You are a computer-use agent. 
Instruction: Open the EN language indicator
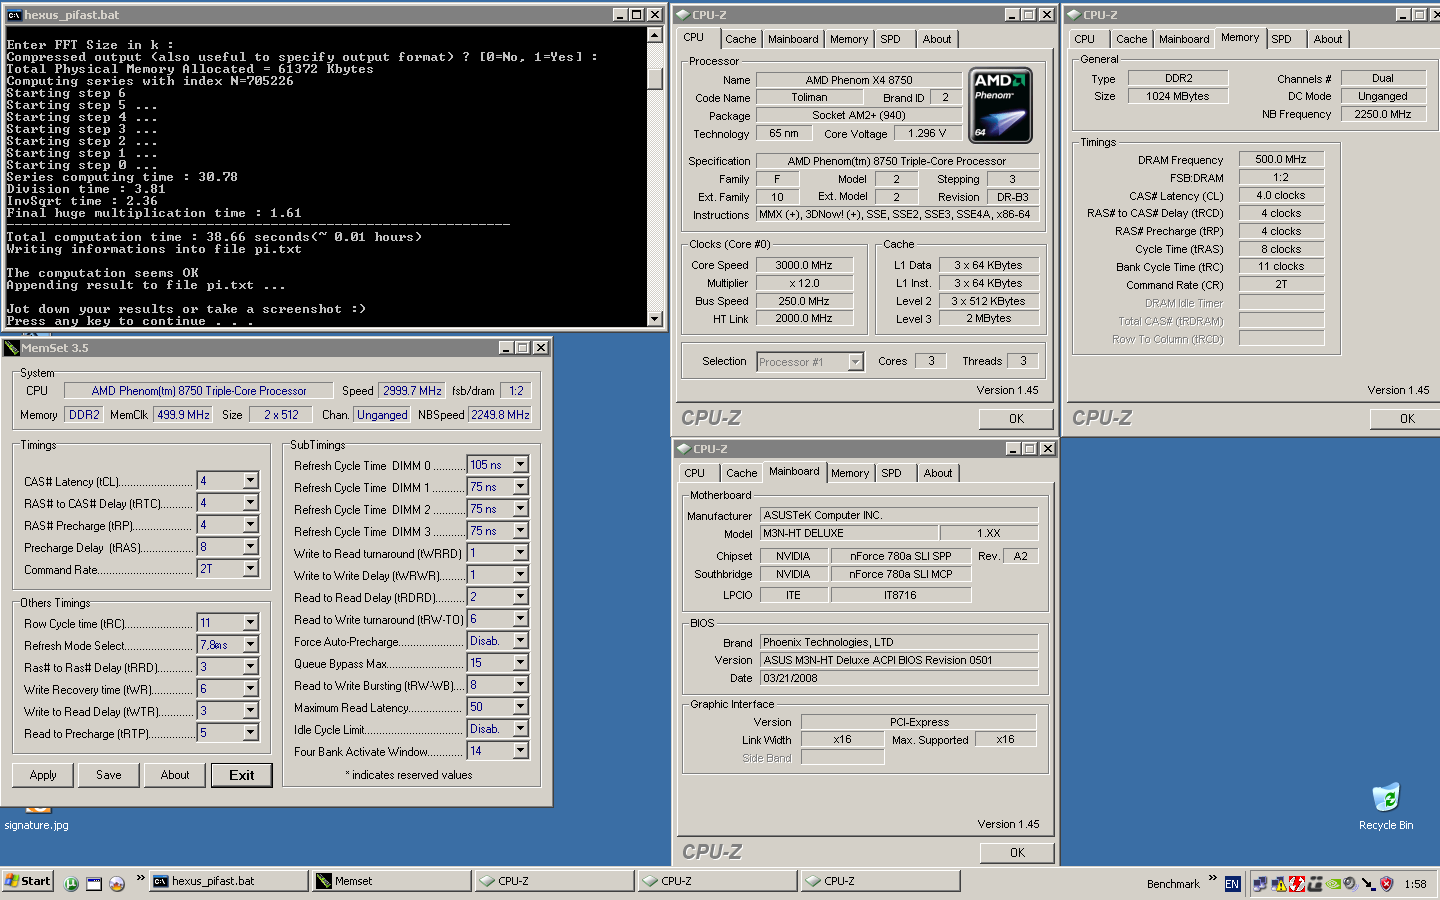click(1232, 884)
